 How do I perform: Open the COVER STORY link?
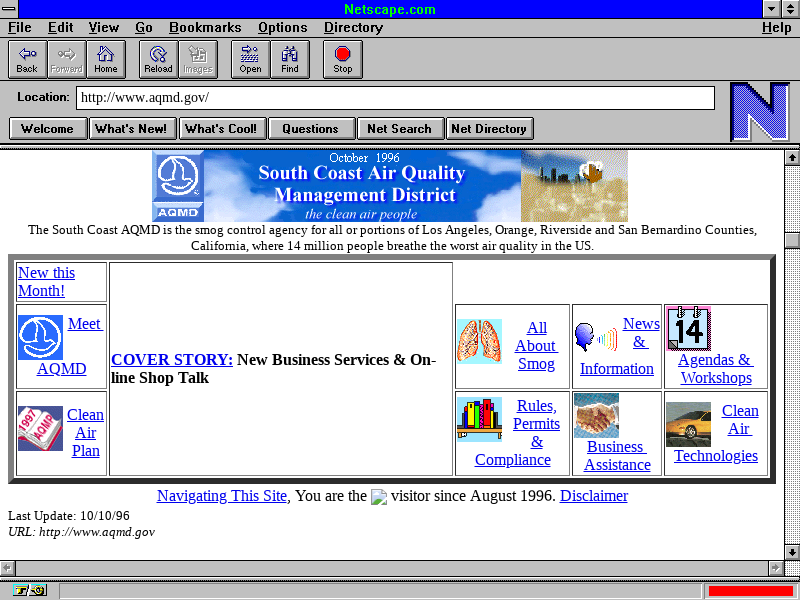(x=172, y=360)
